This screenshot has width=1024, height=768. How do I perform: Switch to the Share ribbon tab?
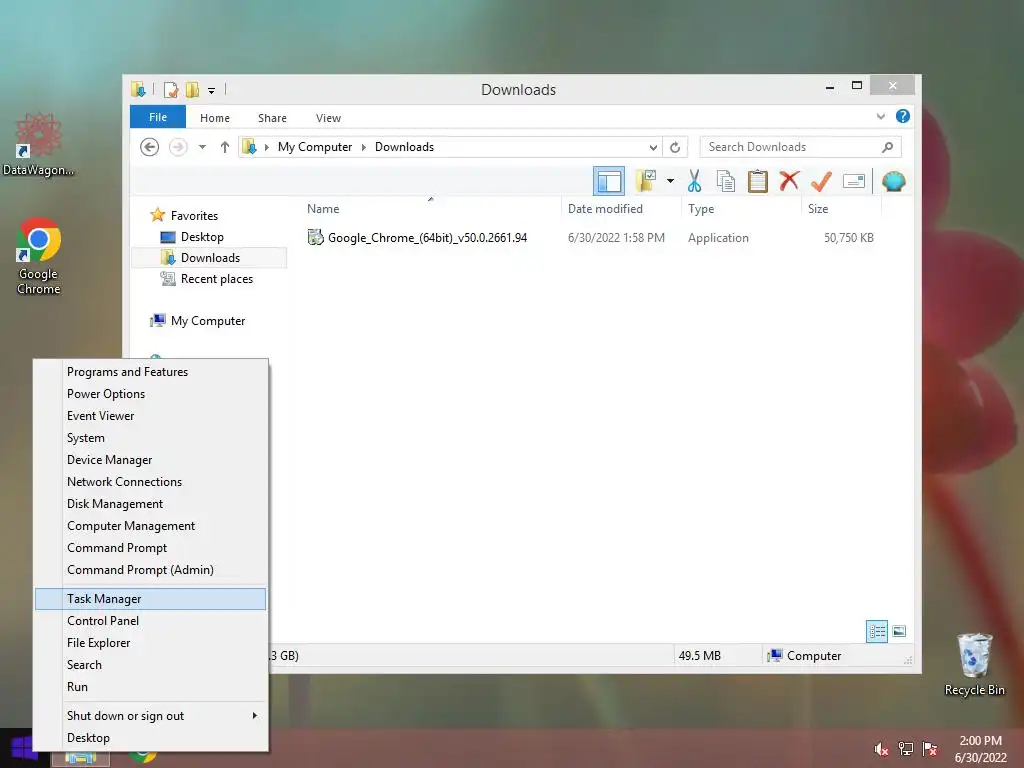point(272,118)
